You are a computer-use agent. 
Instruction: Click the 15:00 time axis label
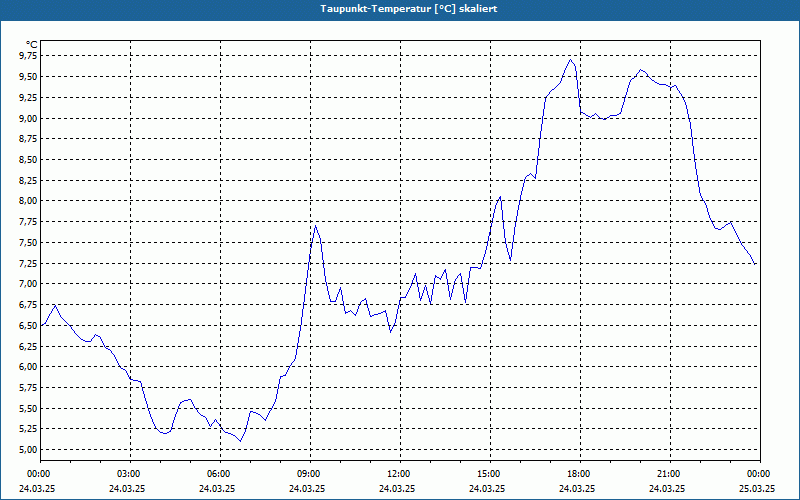(x=490, y=474)
